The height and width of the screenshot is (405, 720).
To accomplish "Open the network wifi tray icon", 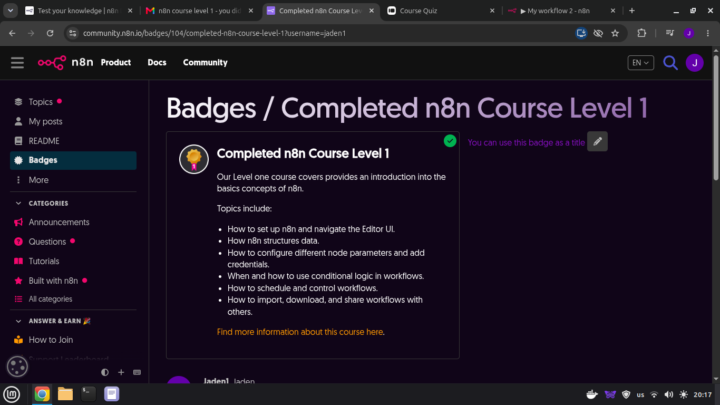I will click(654, 394).
